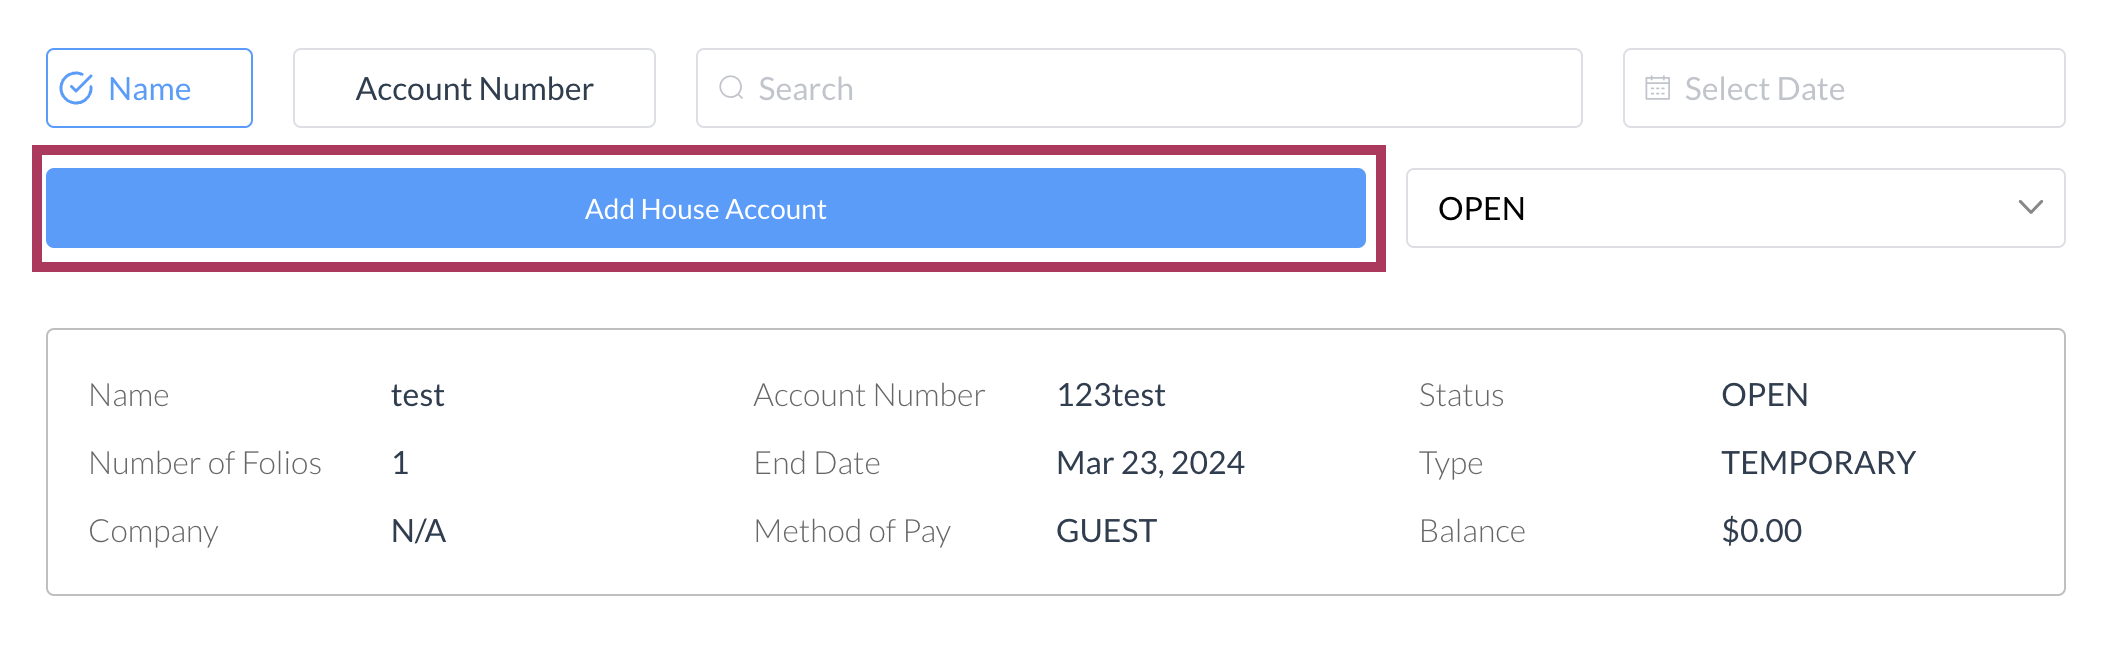Click the OPEN status value in card

tap(1764, 396)
